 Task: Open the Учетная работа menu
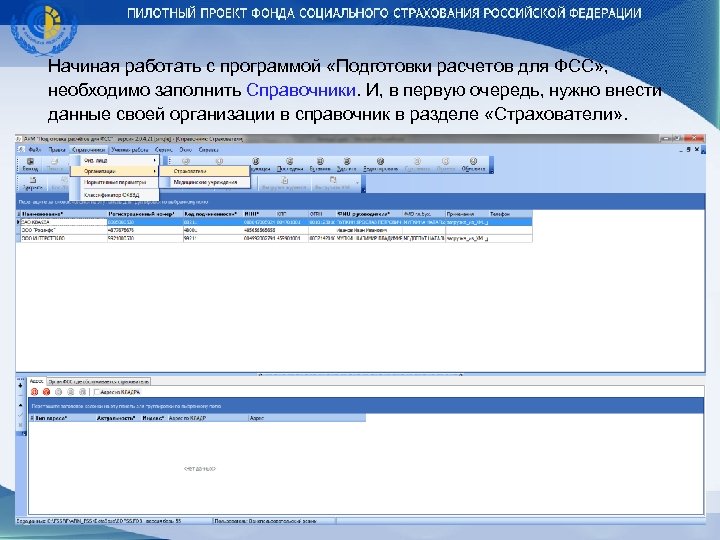tap(129, 150)
